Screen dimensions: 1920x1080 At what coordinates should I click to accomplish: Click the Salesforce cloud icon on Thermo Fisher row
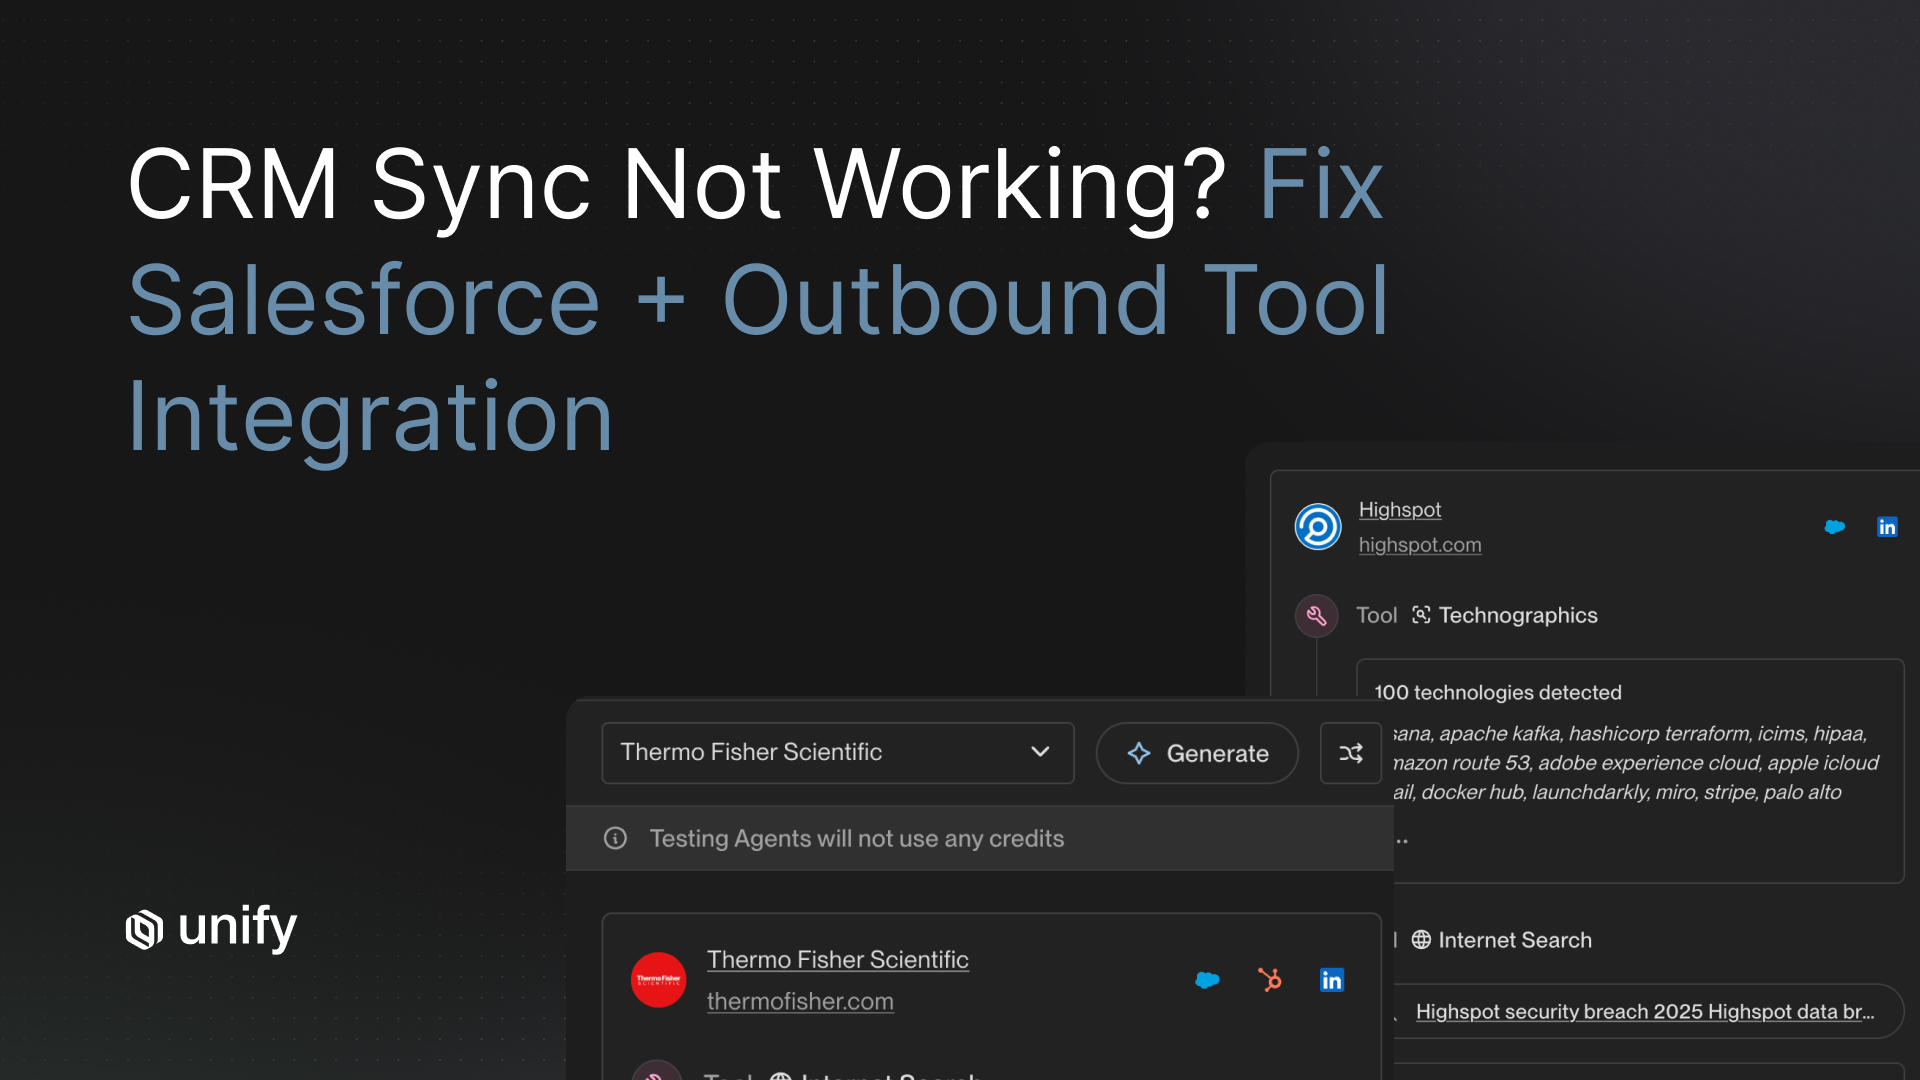tap(1208, 981)
